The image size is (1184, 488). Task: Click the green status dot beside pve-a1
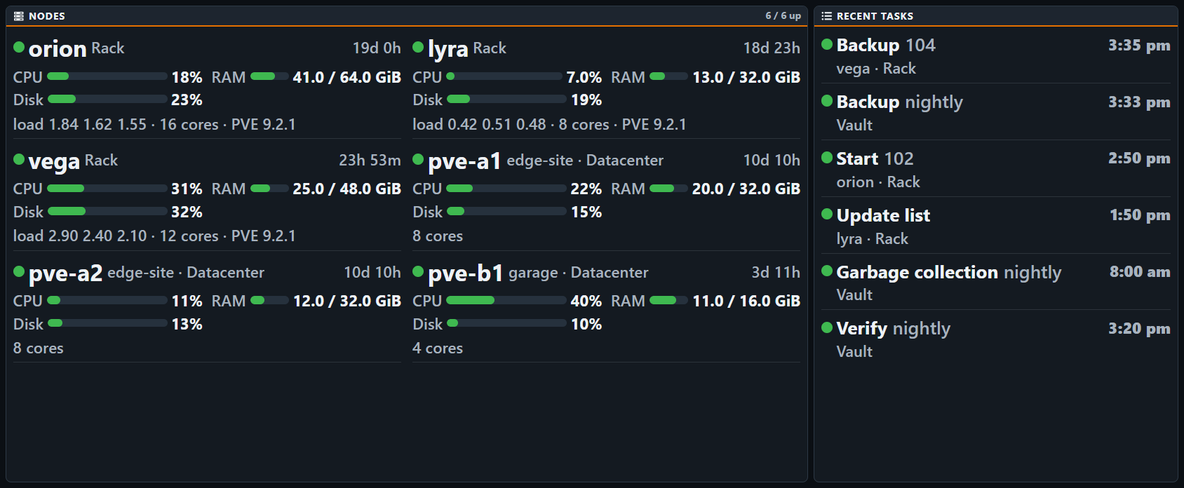(418, 159)
